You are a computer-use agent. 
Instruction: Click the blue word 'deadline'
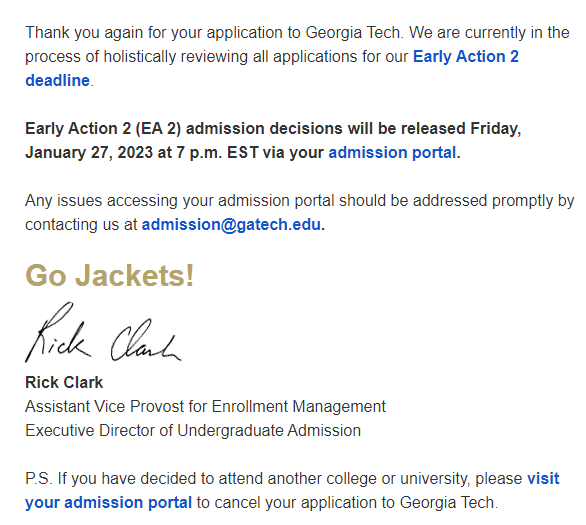(x=58, y=81)
